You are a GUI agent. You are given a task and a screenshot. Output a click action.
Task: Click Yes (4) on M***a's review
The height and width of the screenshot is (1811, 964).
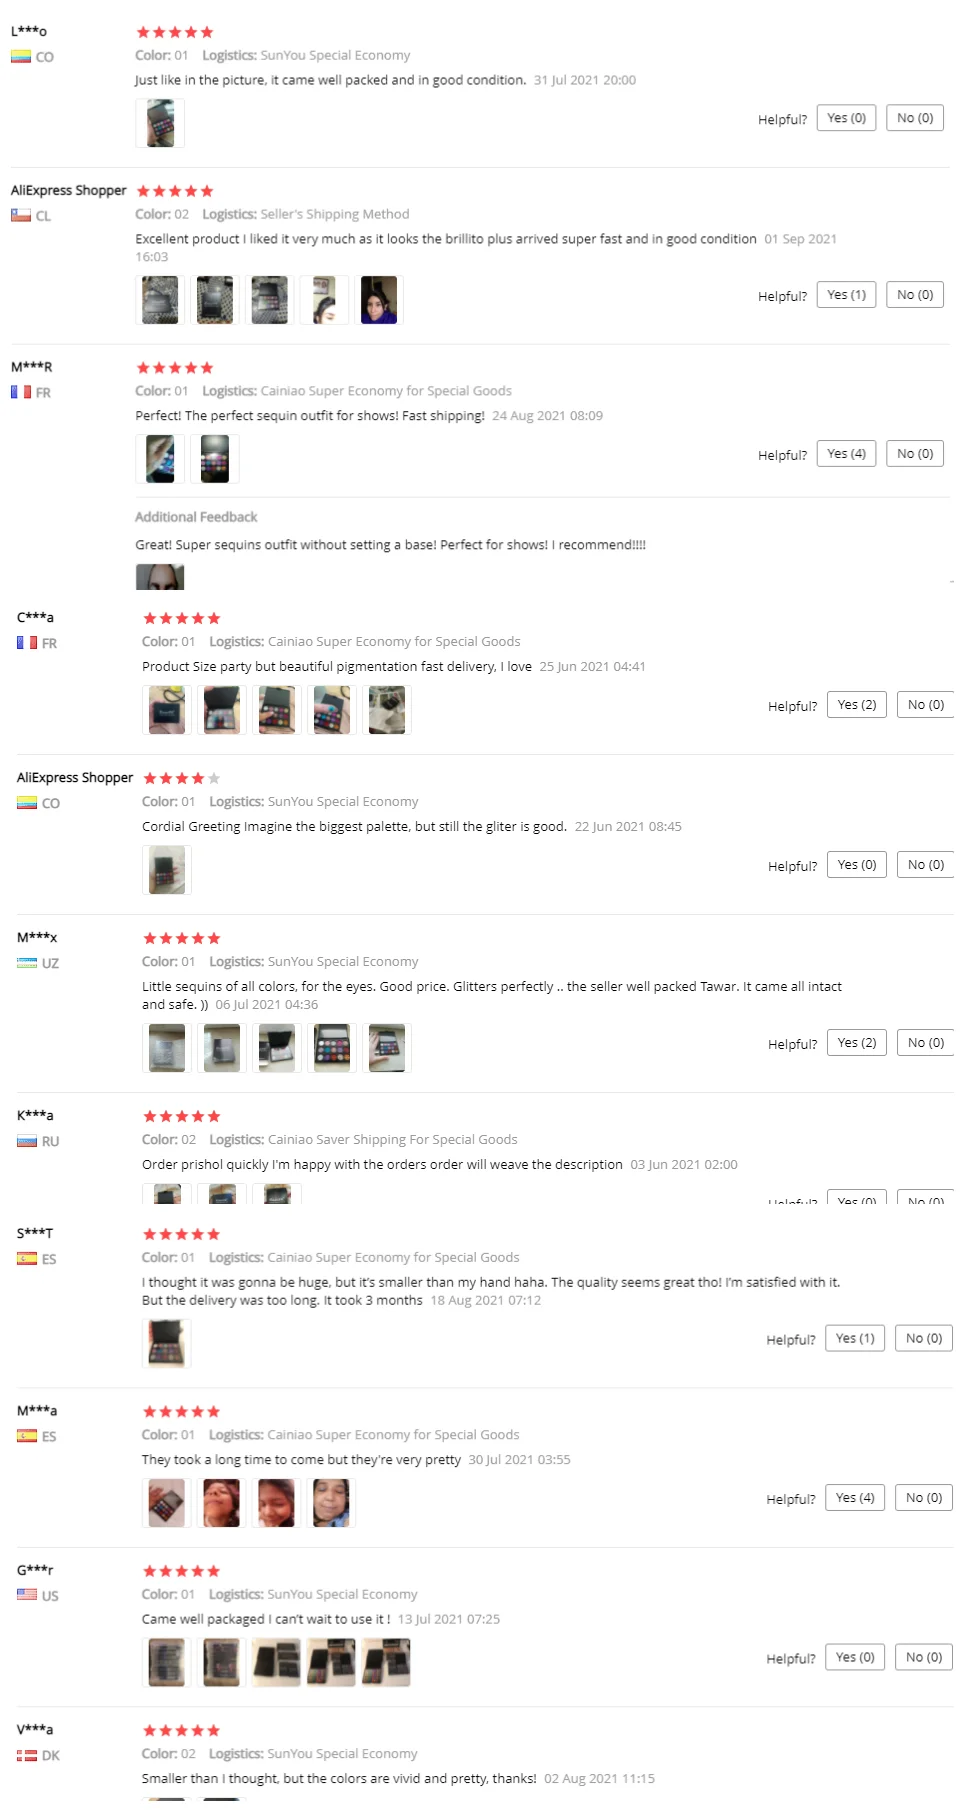(x=854, y=1498)
